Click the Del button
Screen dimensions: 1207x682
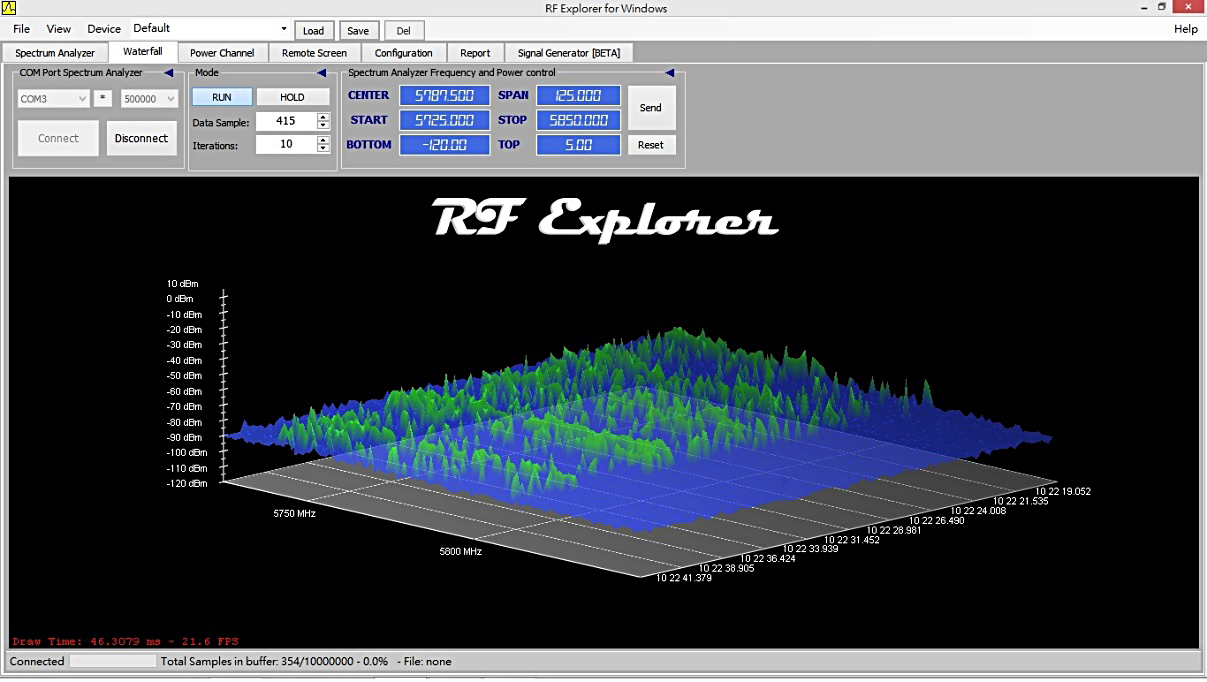coord(404,31)
